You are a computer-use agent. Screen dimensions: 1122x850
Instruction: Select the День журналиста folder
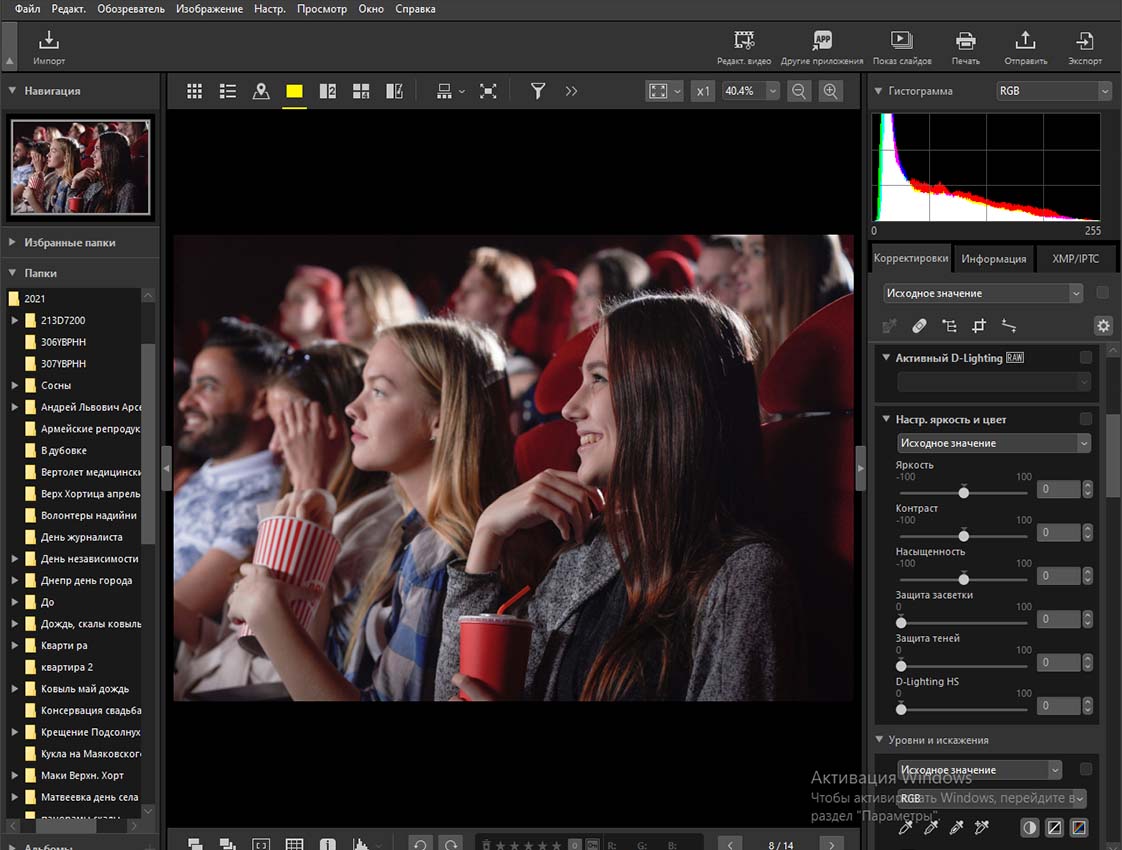(82, 537)
